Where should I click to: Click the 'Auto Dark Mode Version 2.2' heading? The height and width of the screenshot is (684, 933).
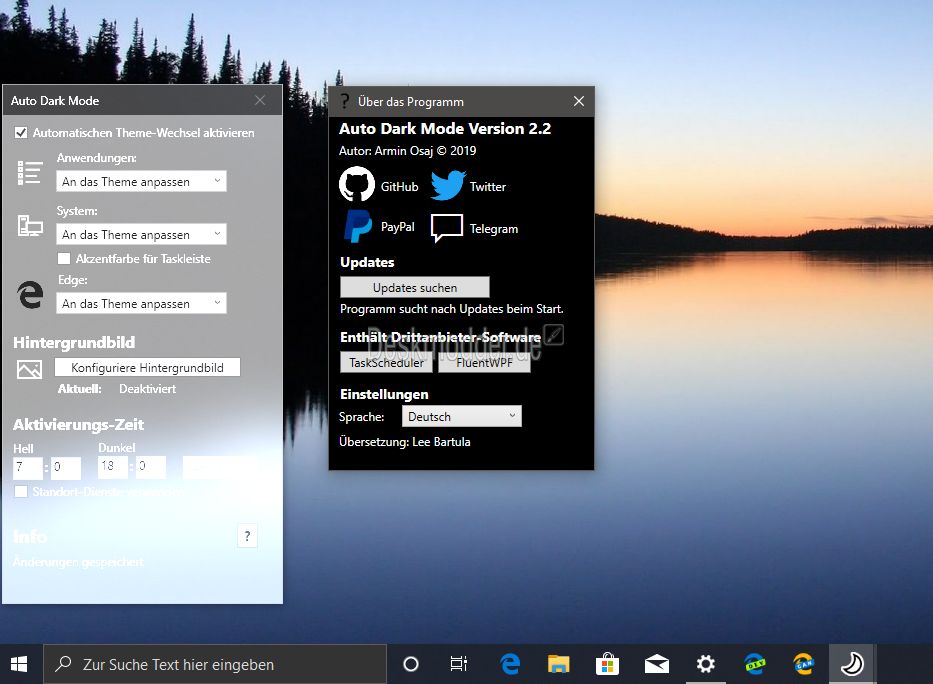[x=445, y=128]
